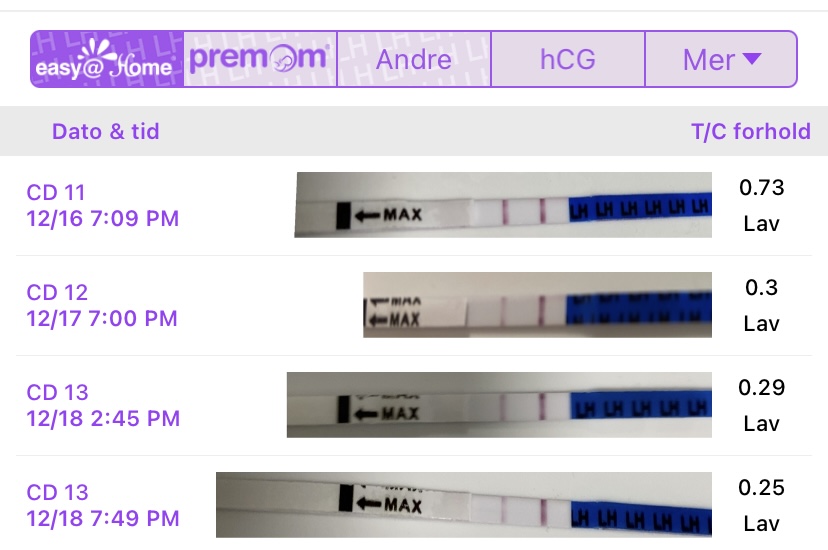
Task: Open the Mer dropdown menu
Action: pos(721,59)
